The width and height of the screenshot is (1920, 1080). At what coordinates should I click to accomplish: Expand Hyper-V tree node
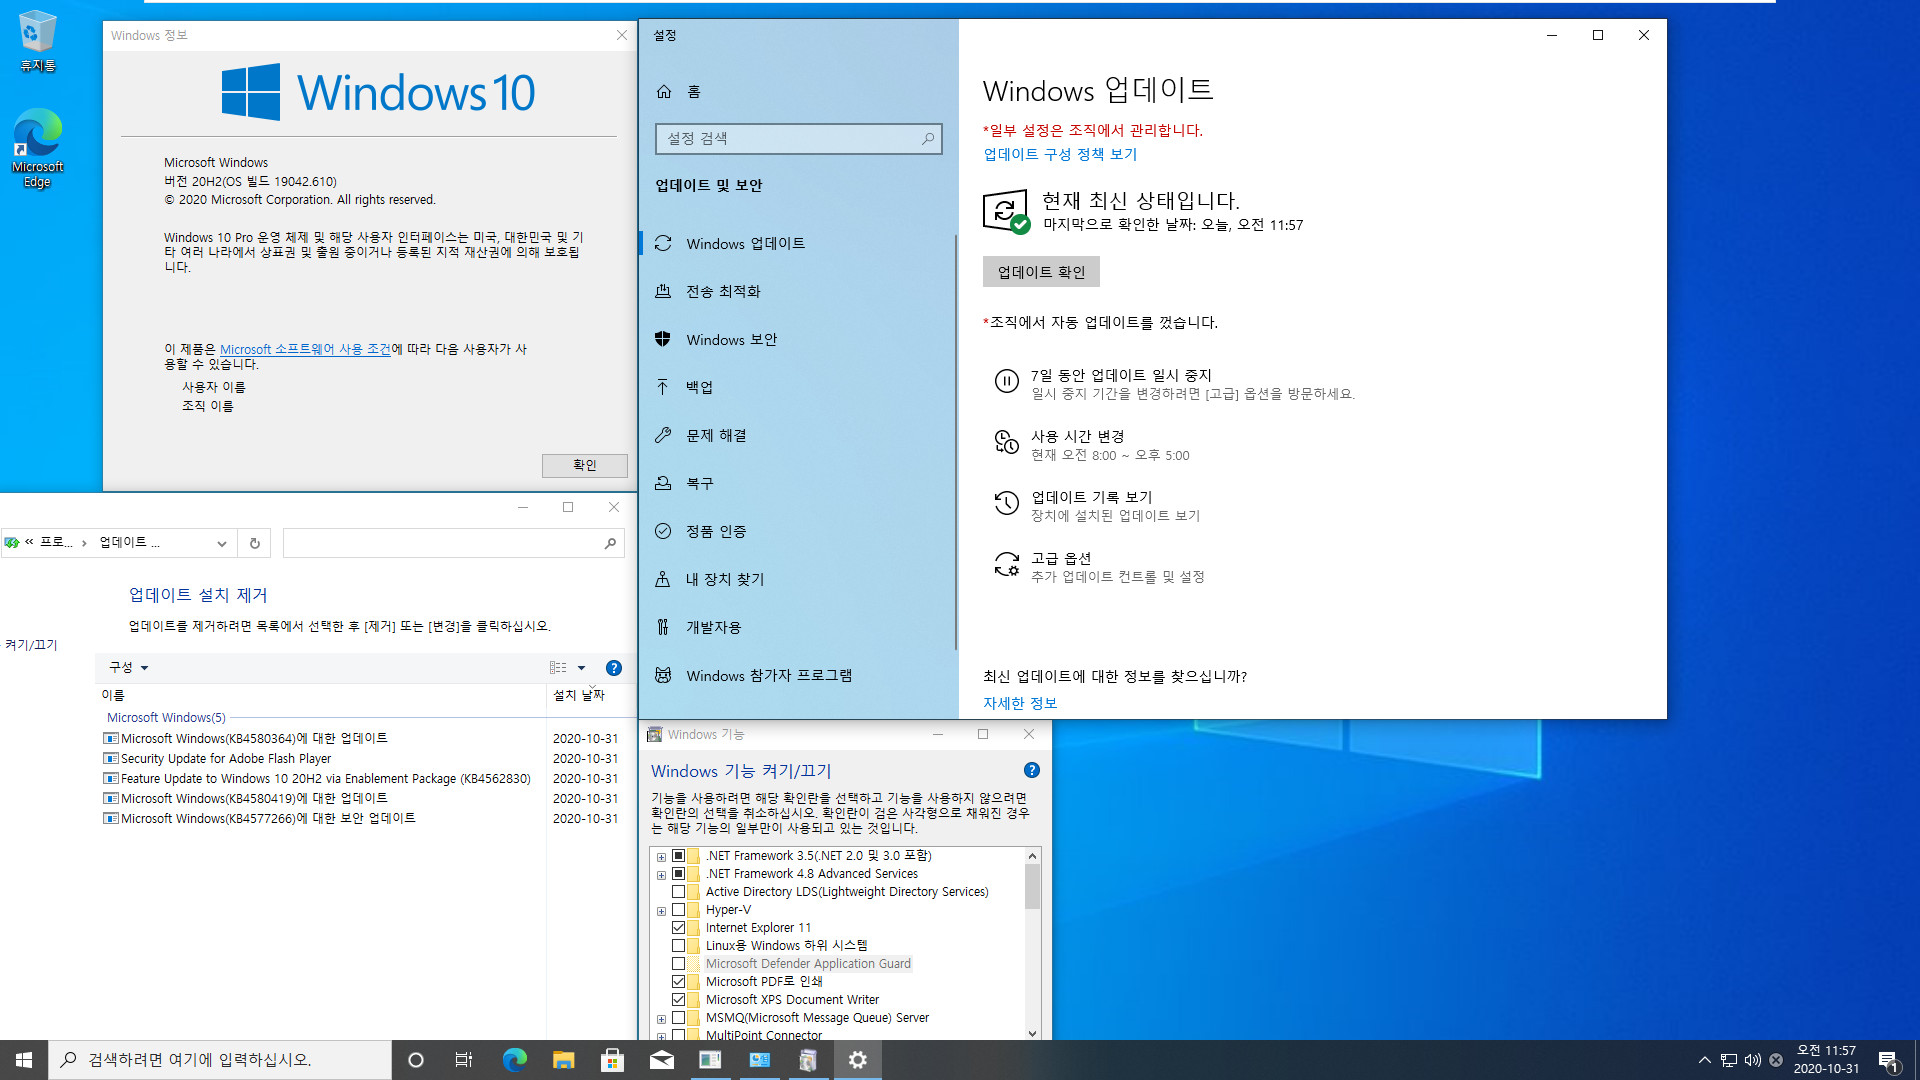pyautogui.click(x=661, y=911)
